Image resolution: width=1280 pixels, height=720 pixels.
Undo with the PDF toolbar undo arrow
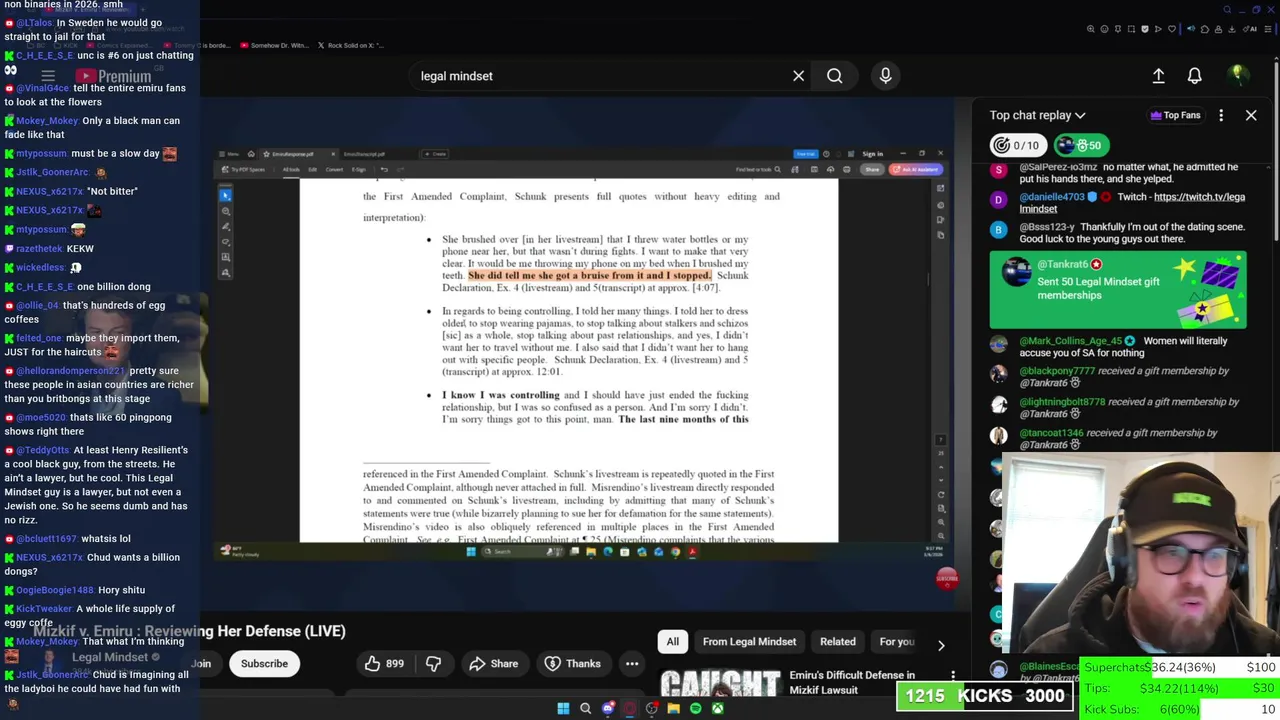(x=384, y=169)
